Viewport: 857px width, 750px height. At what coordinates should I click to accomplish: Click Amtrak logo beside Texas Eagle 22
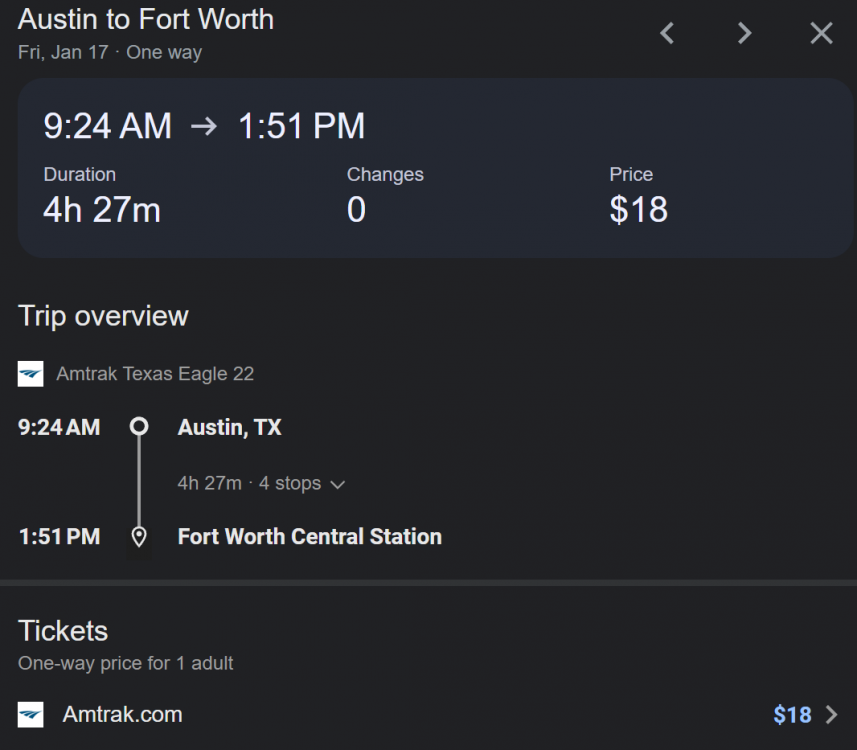pos(31,374)
